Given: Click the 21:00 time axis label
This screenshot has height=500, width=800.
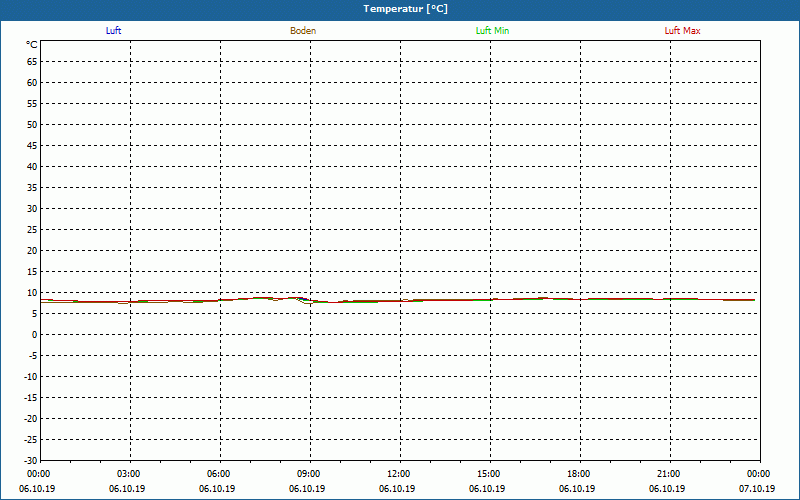Looking at the screenshot, I should pyautogui.click(x=668, y=474).
